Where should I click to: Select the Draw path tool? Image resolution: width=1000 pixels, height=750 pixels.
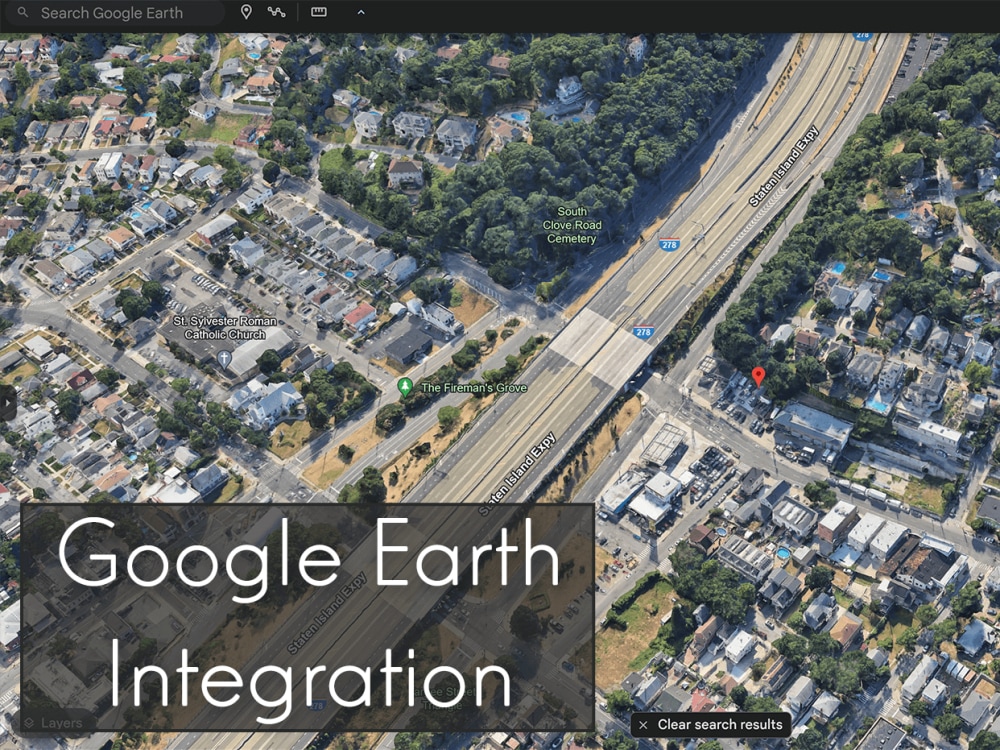click(x=276, y=12)
